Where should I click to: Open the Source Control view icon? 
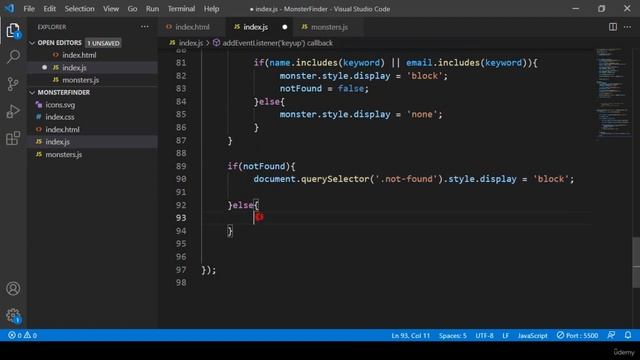tap(13, 84)
